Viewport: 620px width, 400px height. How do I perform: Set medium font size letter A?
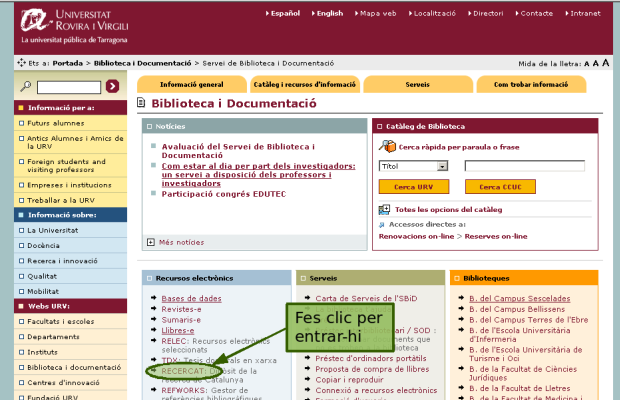(595, 63)
